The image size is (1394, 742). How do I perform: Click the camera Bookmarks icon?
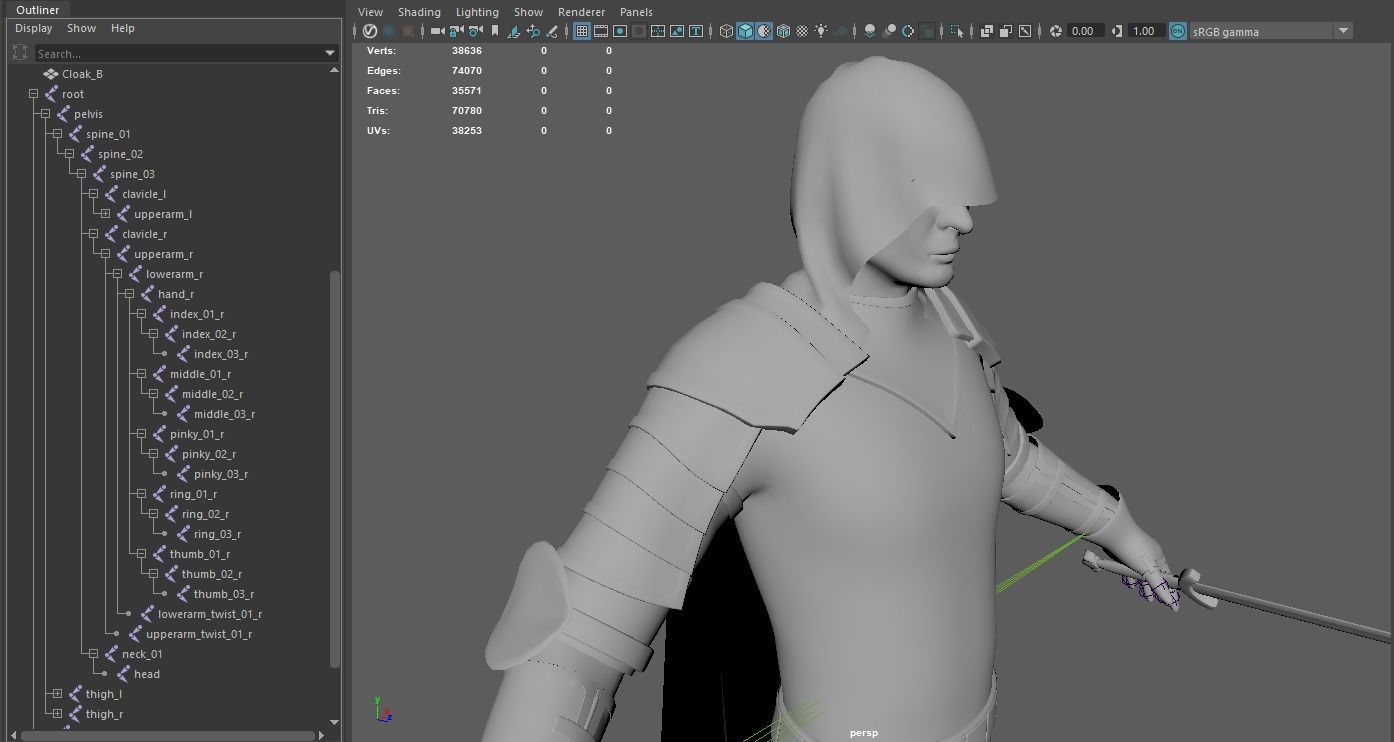pyautogui.click(x=495, y=31)
